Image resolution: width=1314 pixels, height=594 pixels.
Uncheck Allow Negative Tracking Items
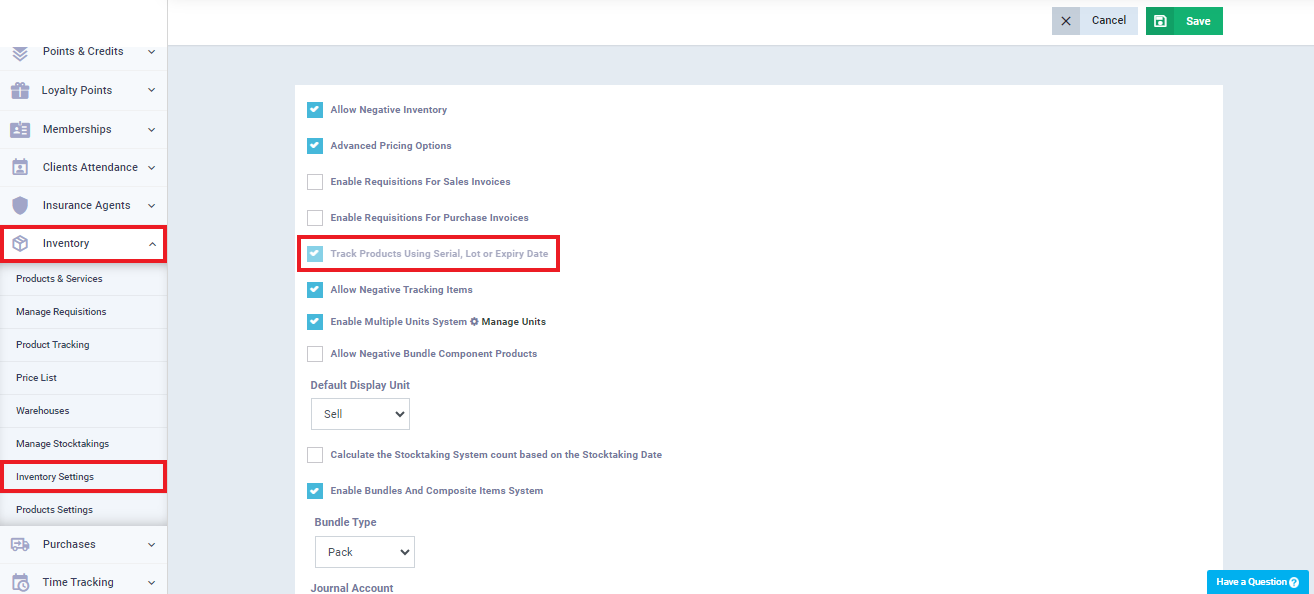315,290
